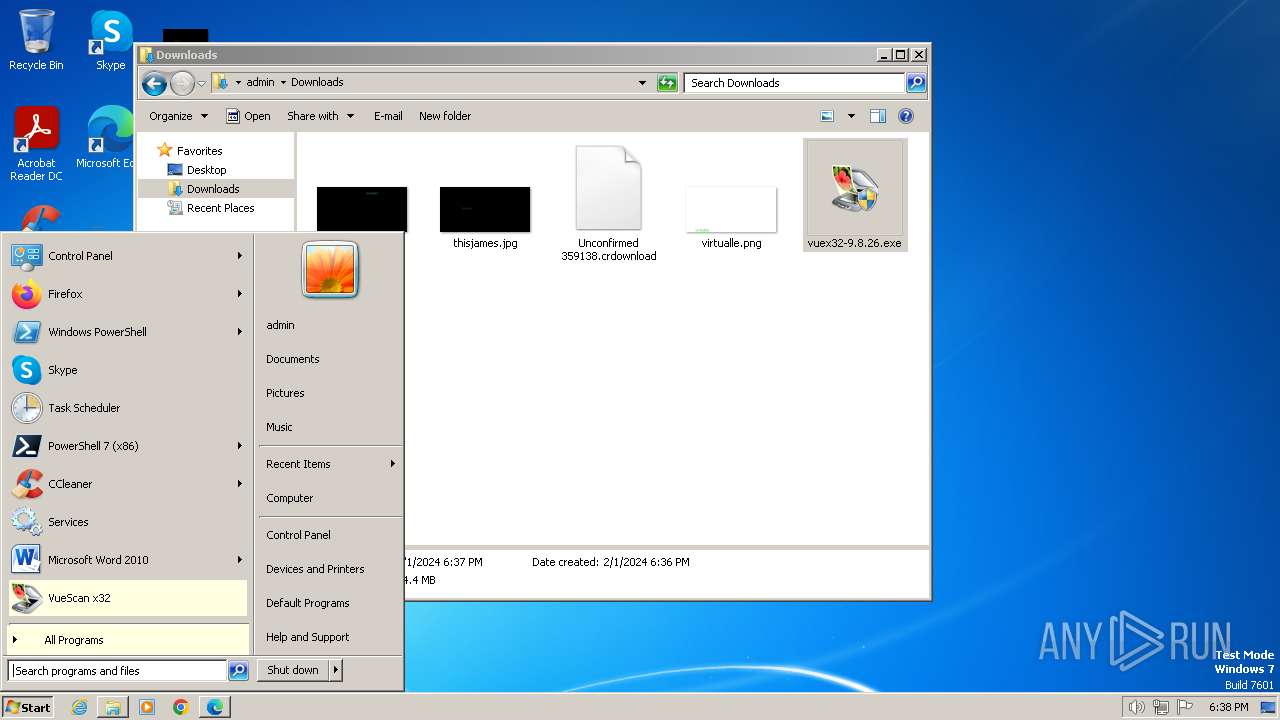Go back in Downloads explorer window
Image resolution: width=1280 pixels, height=720 pixels.
click(x=154, y=83)
